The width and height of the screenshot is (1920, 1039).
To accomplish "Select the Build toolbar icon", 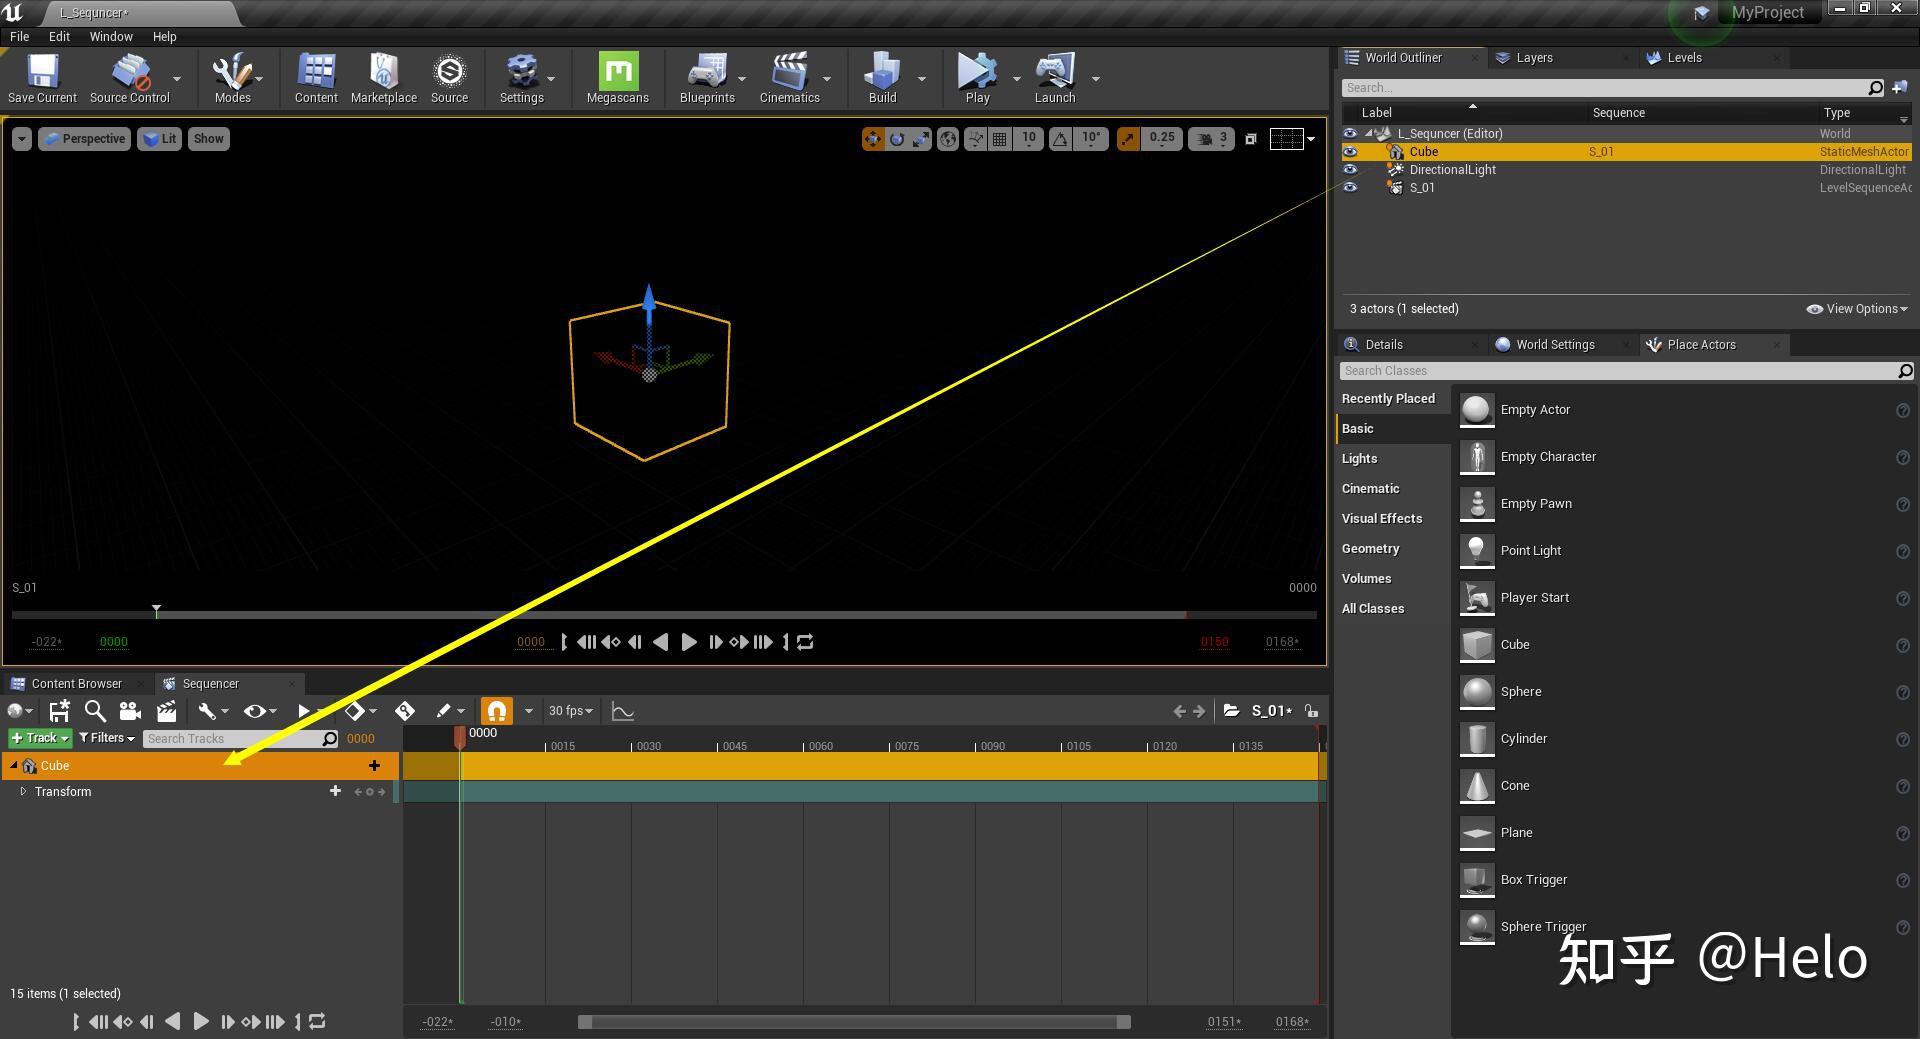I will click(x=881, y=78).
